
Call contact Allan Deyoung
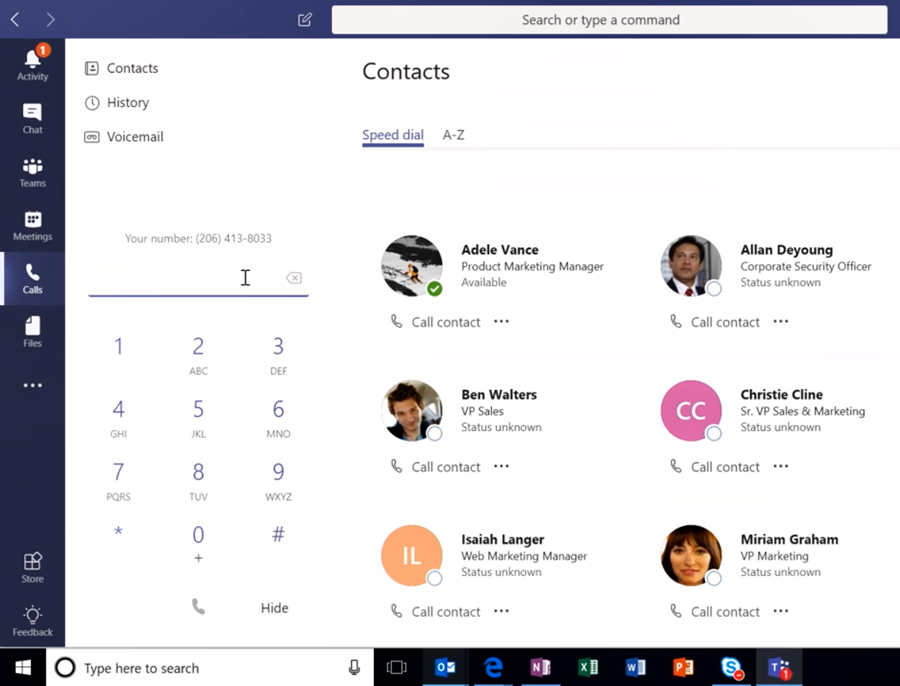[x=715, y=322]
